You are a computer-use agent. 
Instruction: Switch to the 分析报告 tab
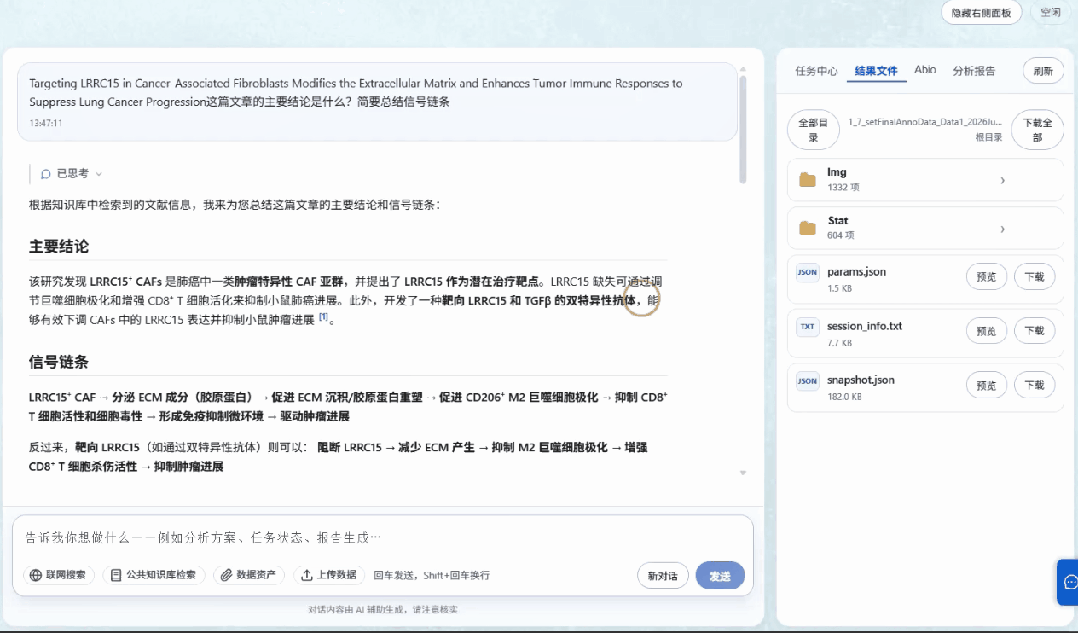[x=974, y=71]
